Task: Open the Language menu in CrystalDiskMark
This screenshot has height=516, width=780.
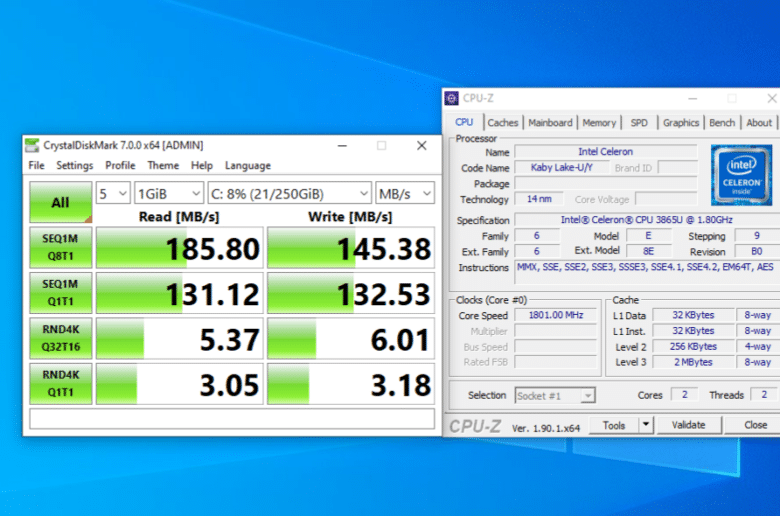Action: [248, 165]
